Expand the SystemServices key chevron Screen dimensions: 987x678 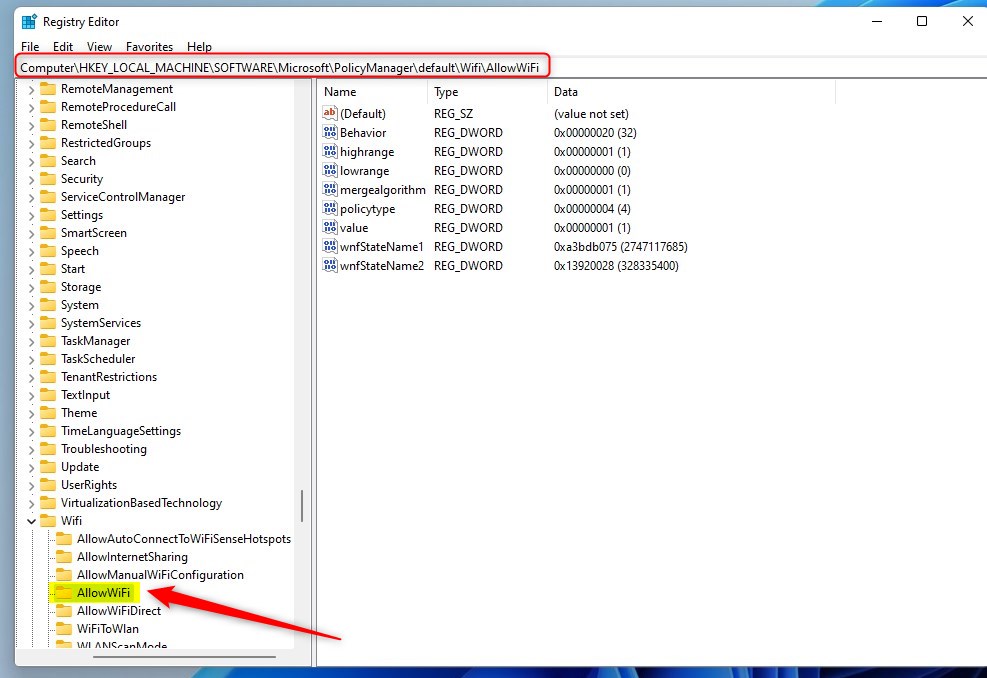[31, 324]
